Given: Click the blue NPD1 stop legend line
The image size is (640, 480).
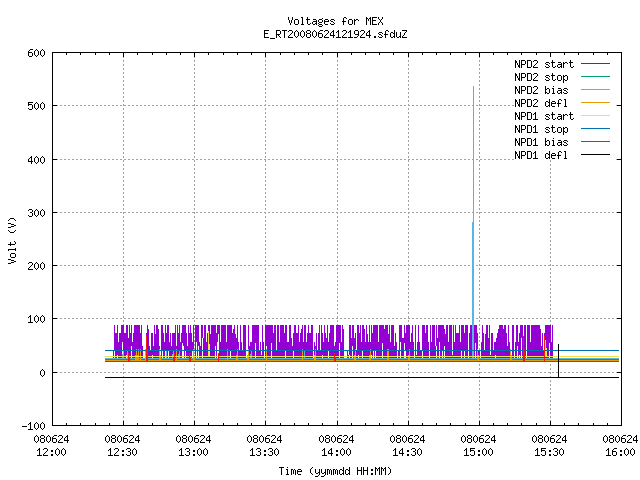Looking at the screenshot, I should click(x=596, y=129).
